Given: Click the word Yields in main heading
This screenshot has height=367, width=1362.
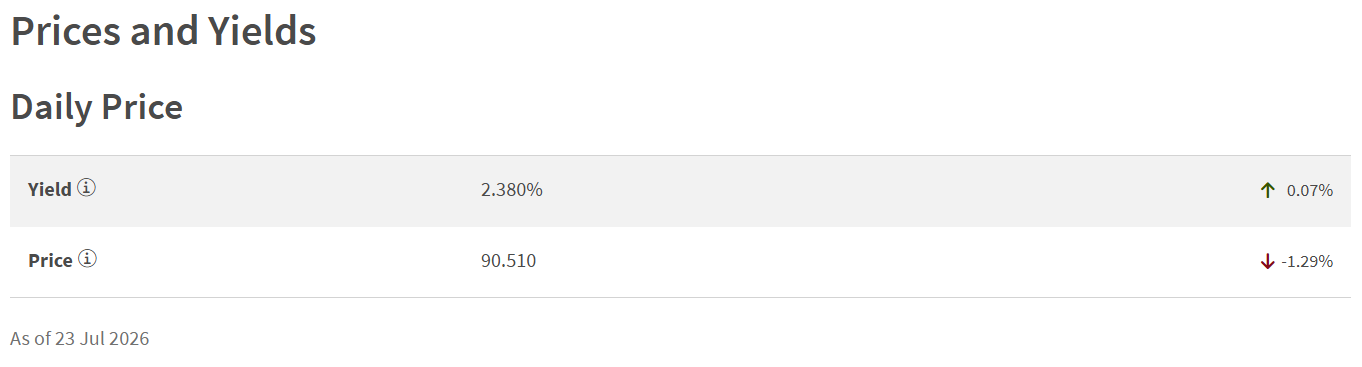Looking at the screenshot, I should [x=262, y=31].
